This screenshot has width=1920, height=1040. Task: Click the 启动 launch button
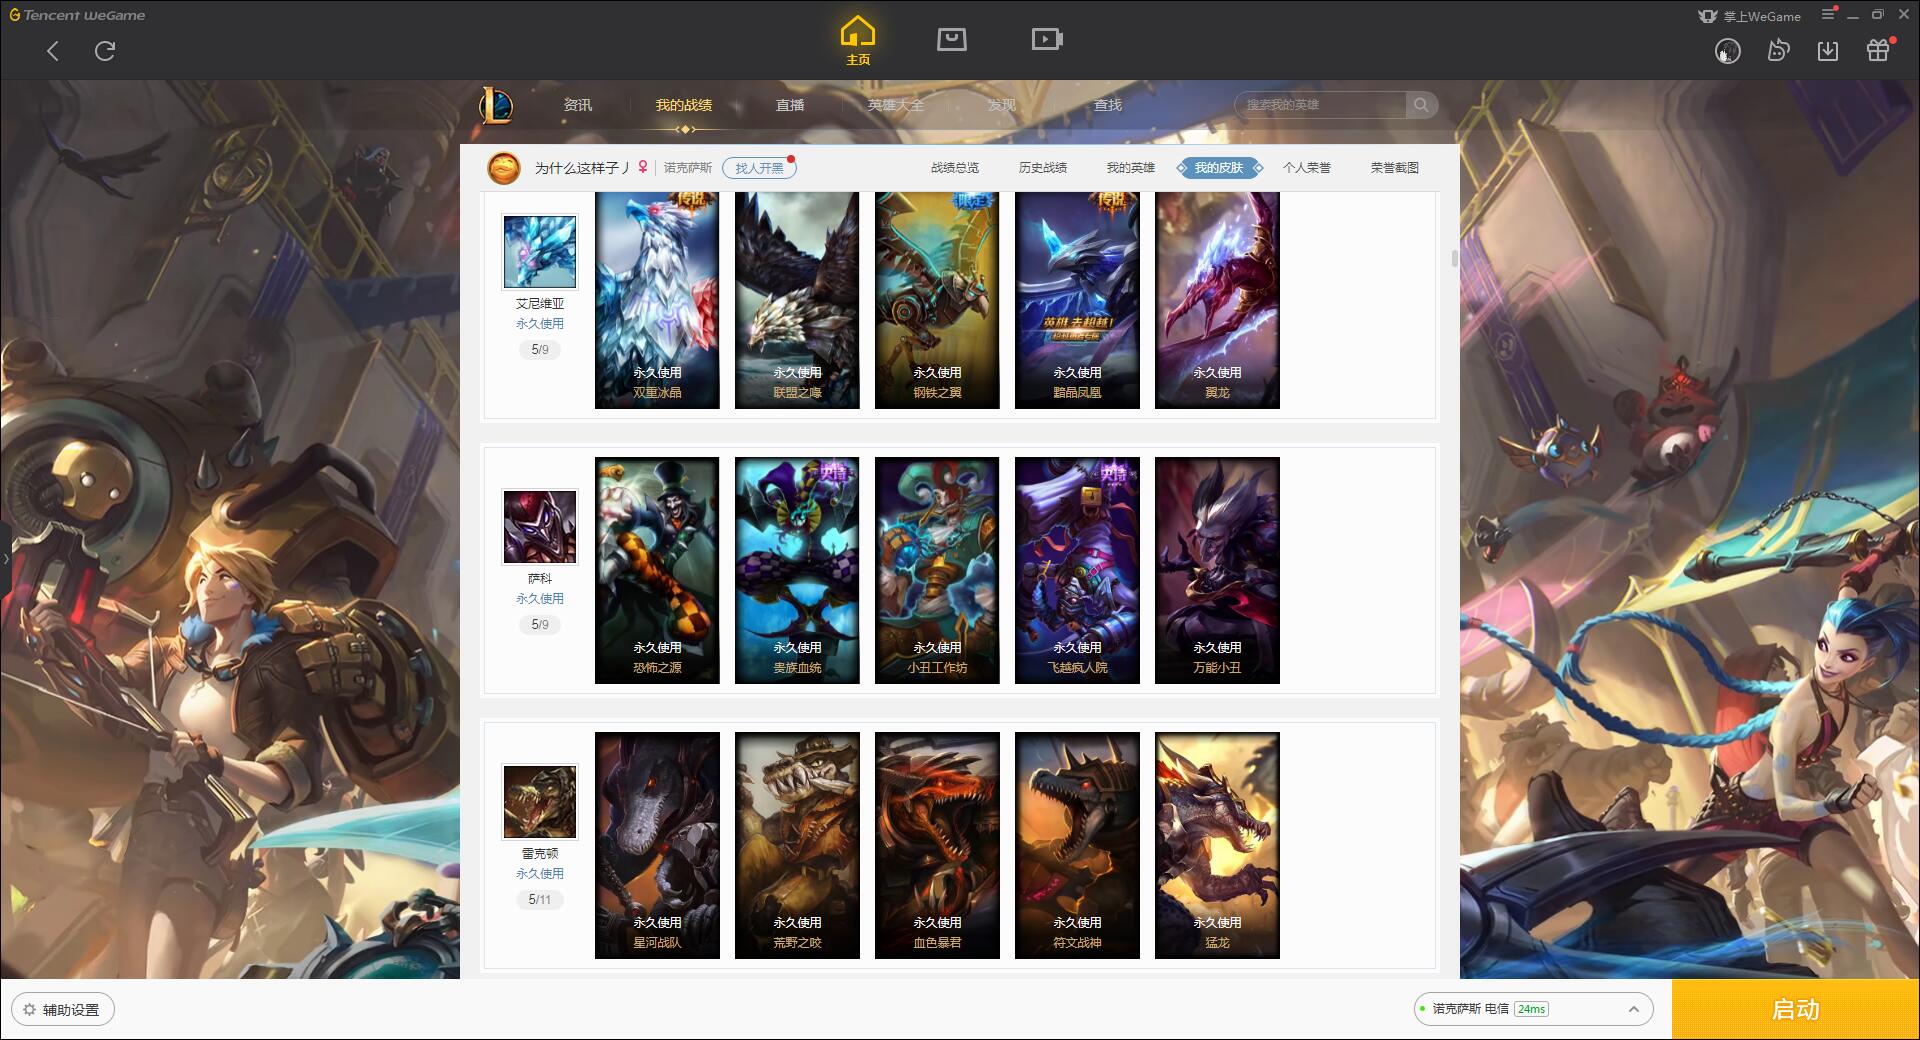pyautogui.click(x=1796, y=1010)
